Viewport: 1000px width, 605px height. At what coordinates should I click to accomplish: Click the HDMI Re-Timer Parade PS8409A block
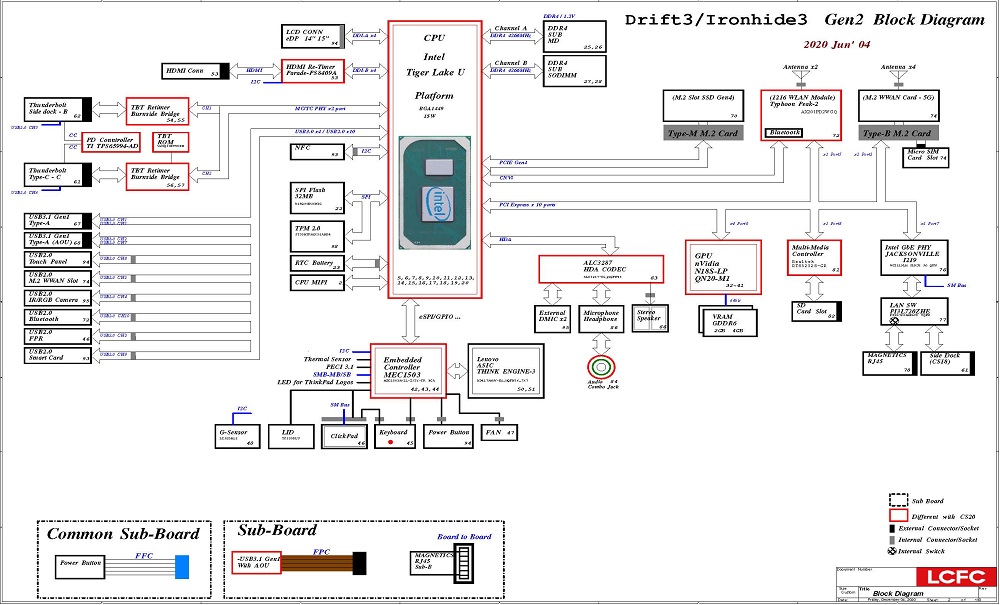pos(313,71)
